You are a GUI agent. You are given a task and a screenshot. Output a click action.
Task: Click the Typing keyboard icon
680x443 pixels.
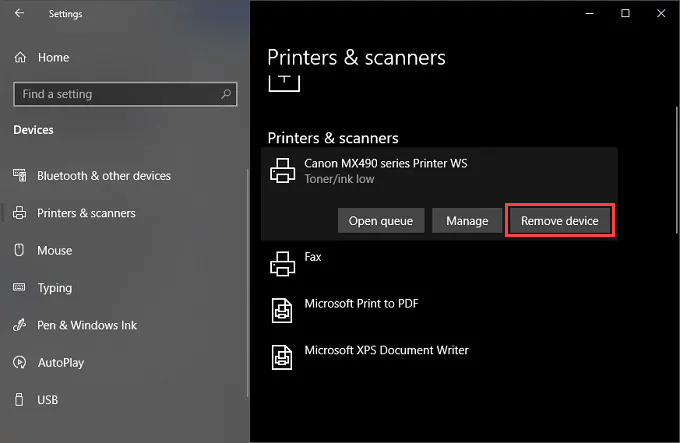point(19,288)
